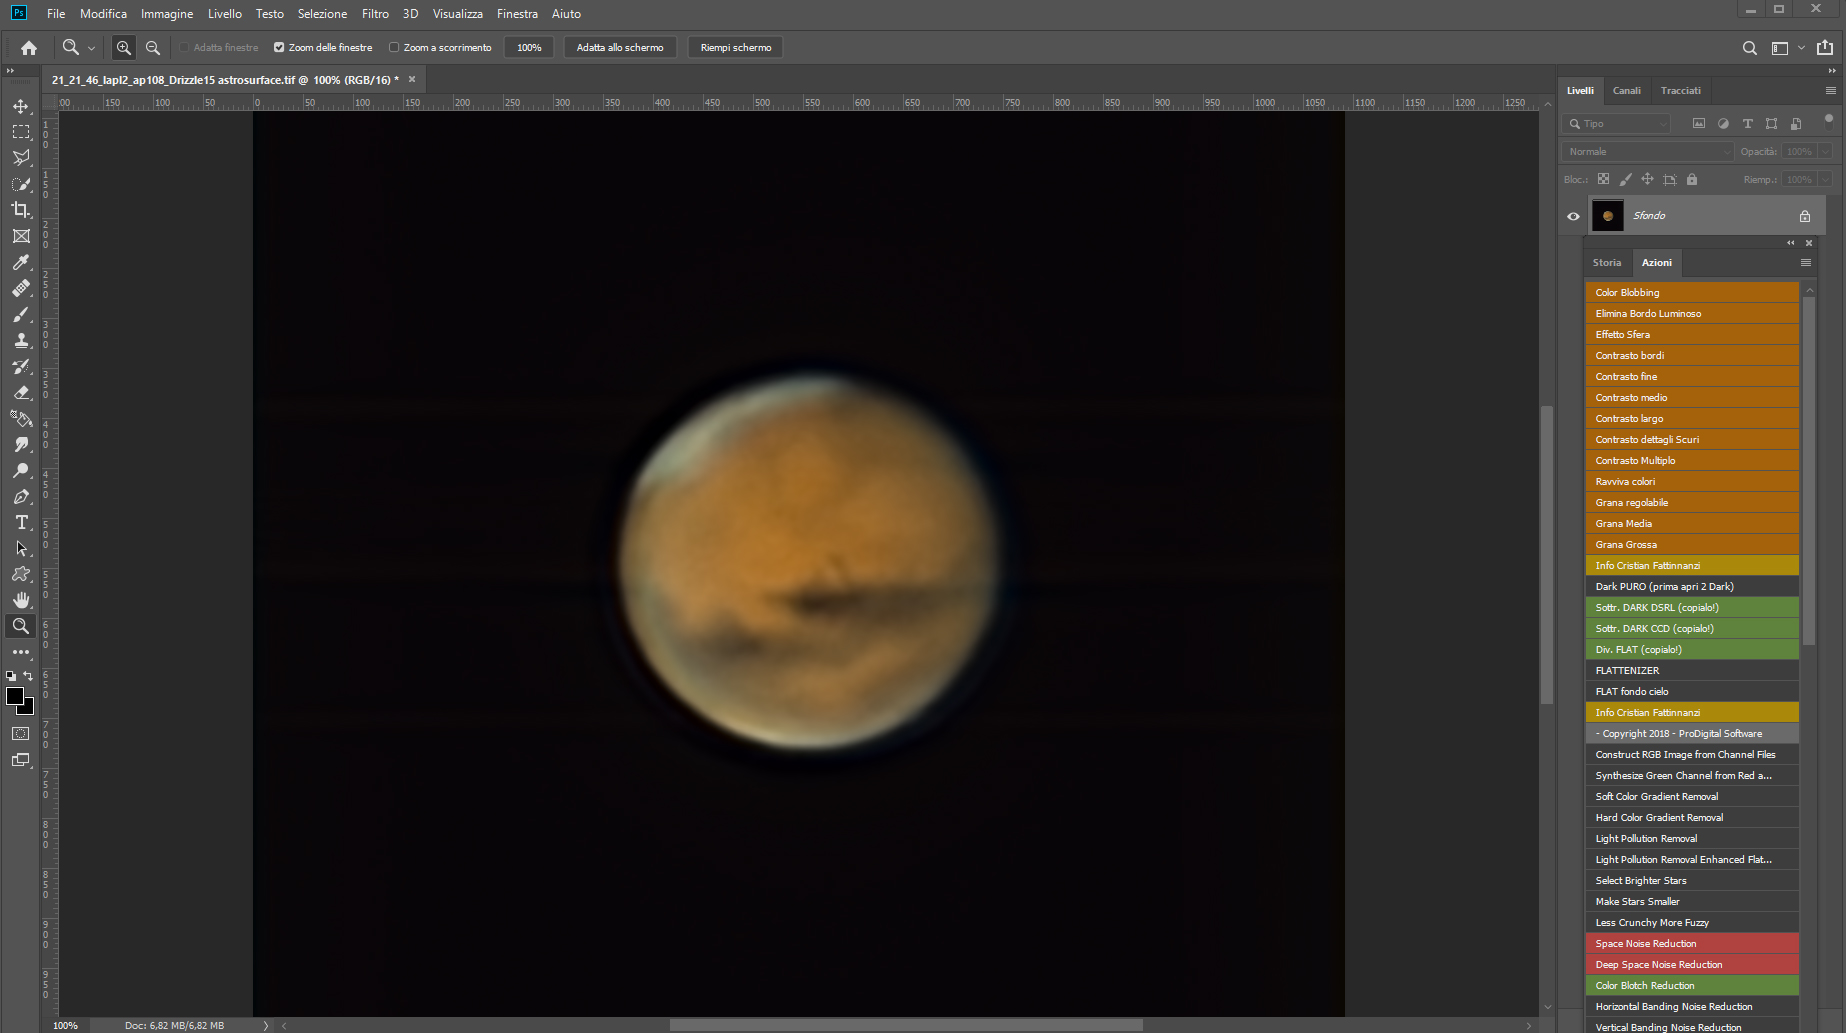This screenshot has height=1033, width=1846.
Task: Select the Healing Brush tool
Action: [x=21, y=288]
